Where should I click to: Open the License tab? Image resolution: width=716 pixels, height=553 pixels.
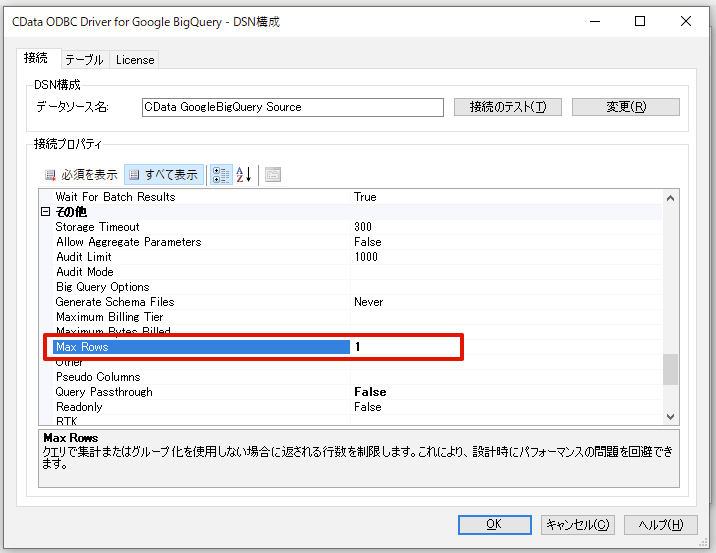point(135,59)
